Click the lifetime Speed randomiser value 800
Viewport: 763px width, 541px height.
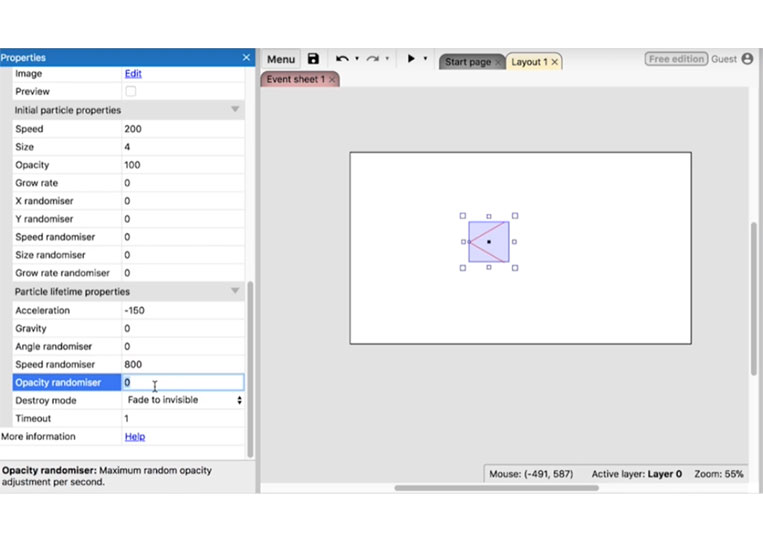coord(183,364)
